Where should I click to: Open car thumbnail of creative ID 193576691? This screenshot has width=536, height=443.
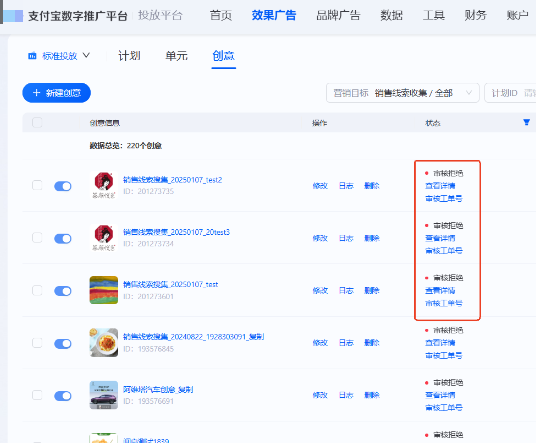coord(104,395)
